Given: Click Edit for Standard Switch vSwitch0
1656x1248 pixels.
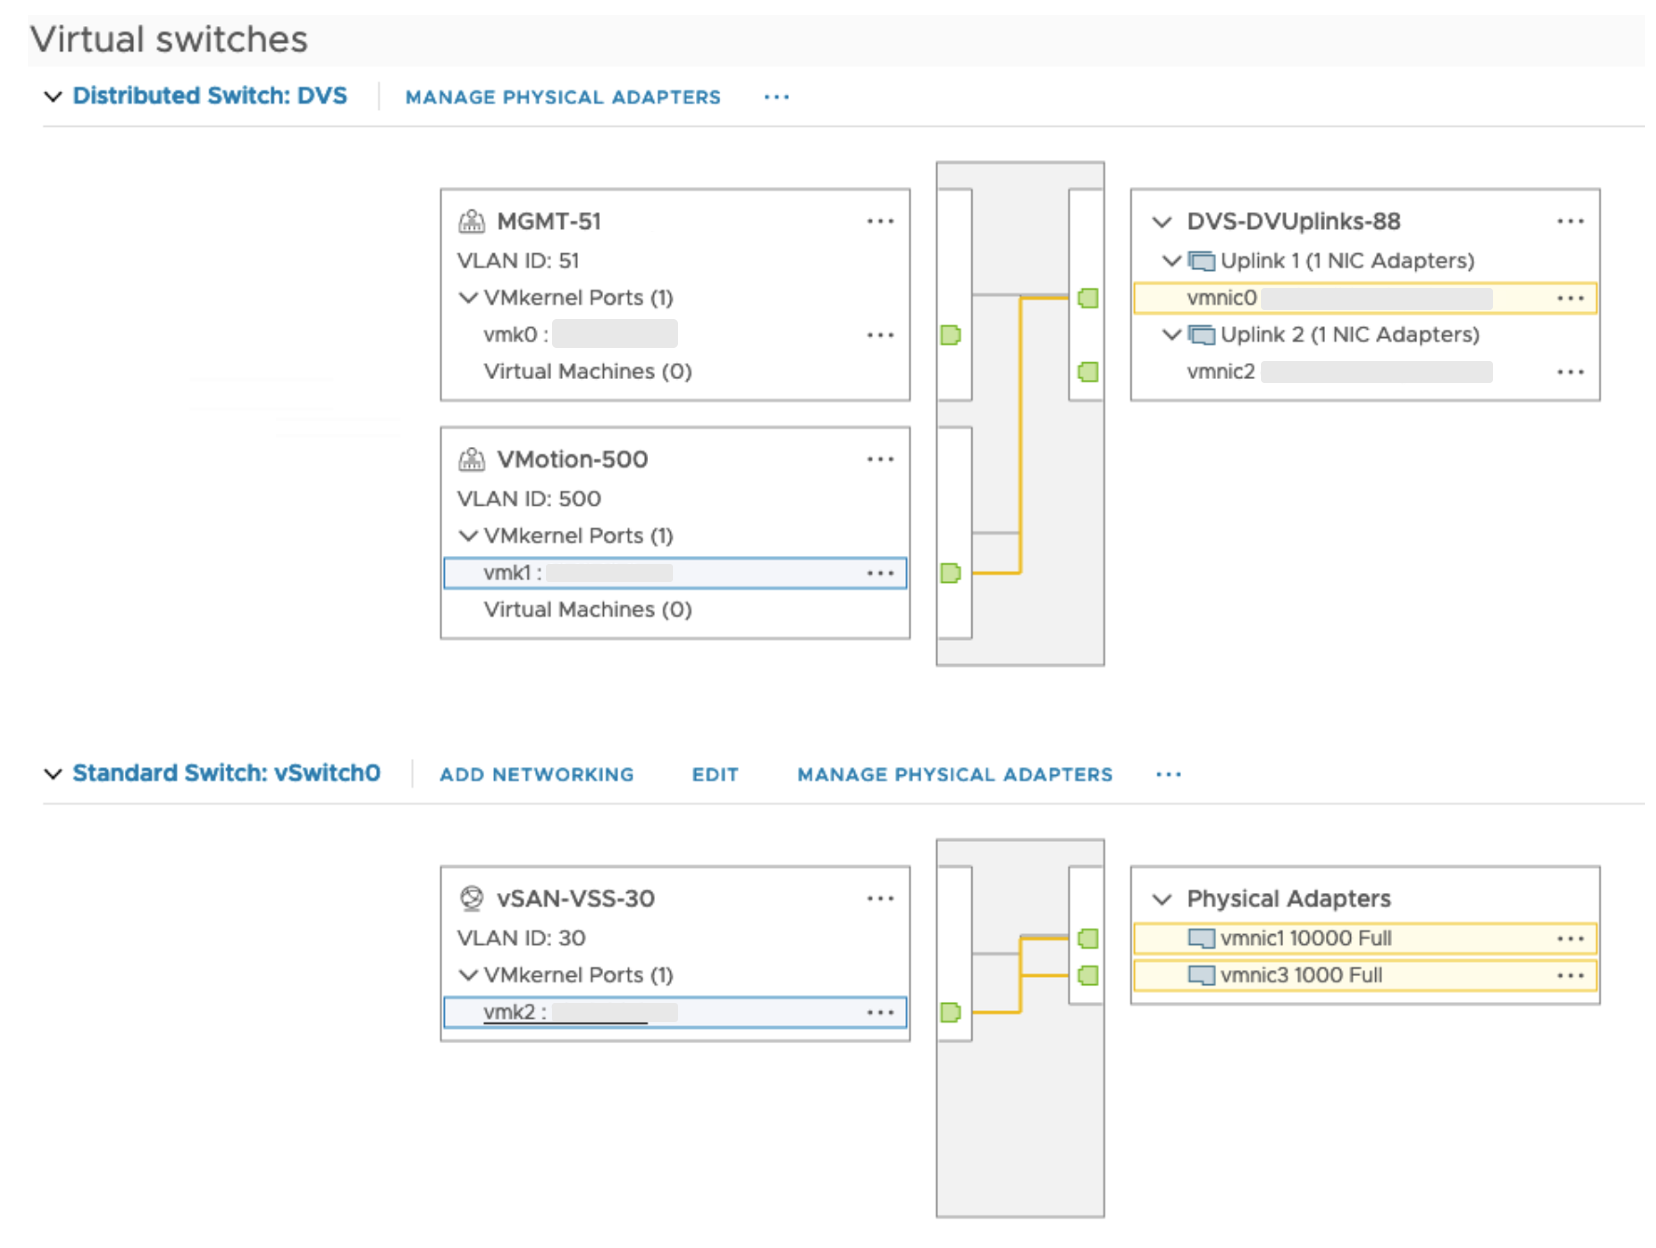Looking at the screenshot, I should pos(715,774).
